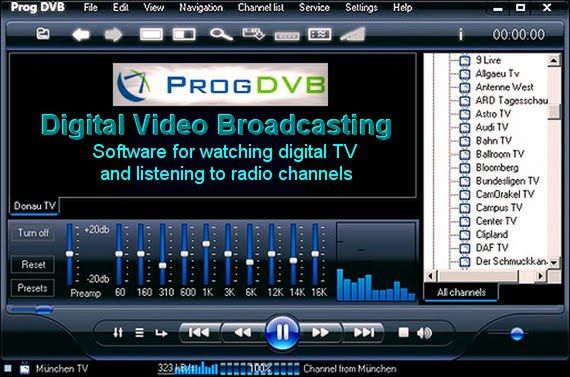Select Astro TV channel
This screenshot has width=570, height=377.
point(493,114)
